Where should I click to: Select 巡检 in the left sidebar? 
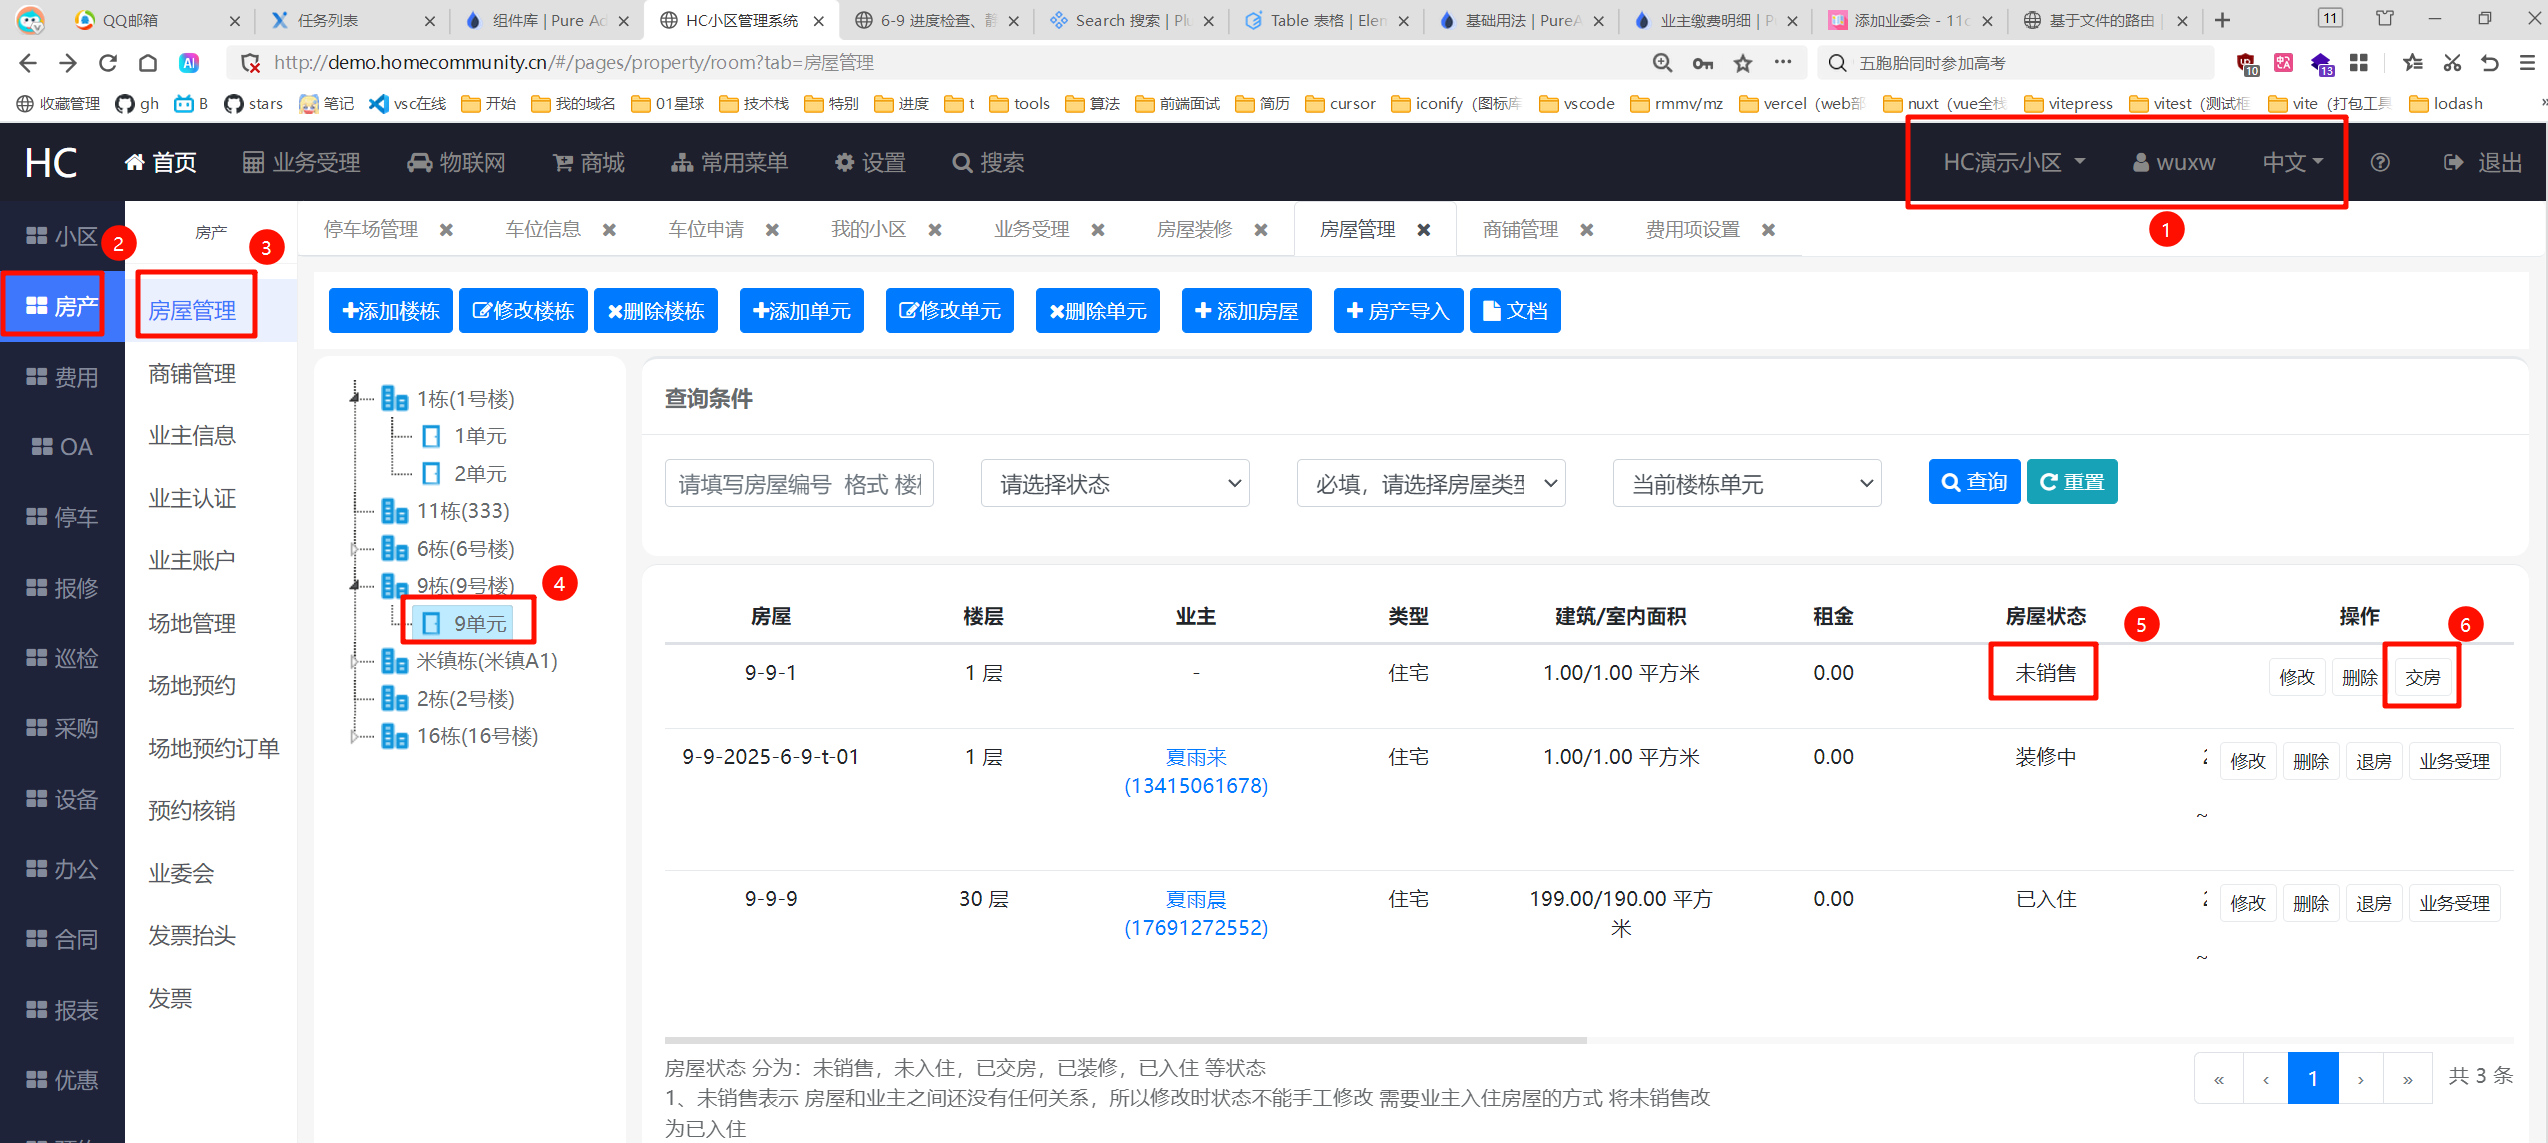pos(62,658)
